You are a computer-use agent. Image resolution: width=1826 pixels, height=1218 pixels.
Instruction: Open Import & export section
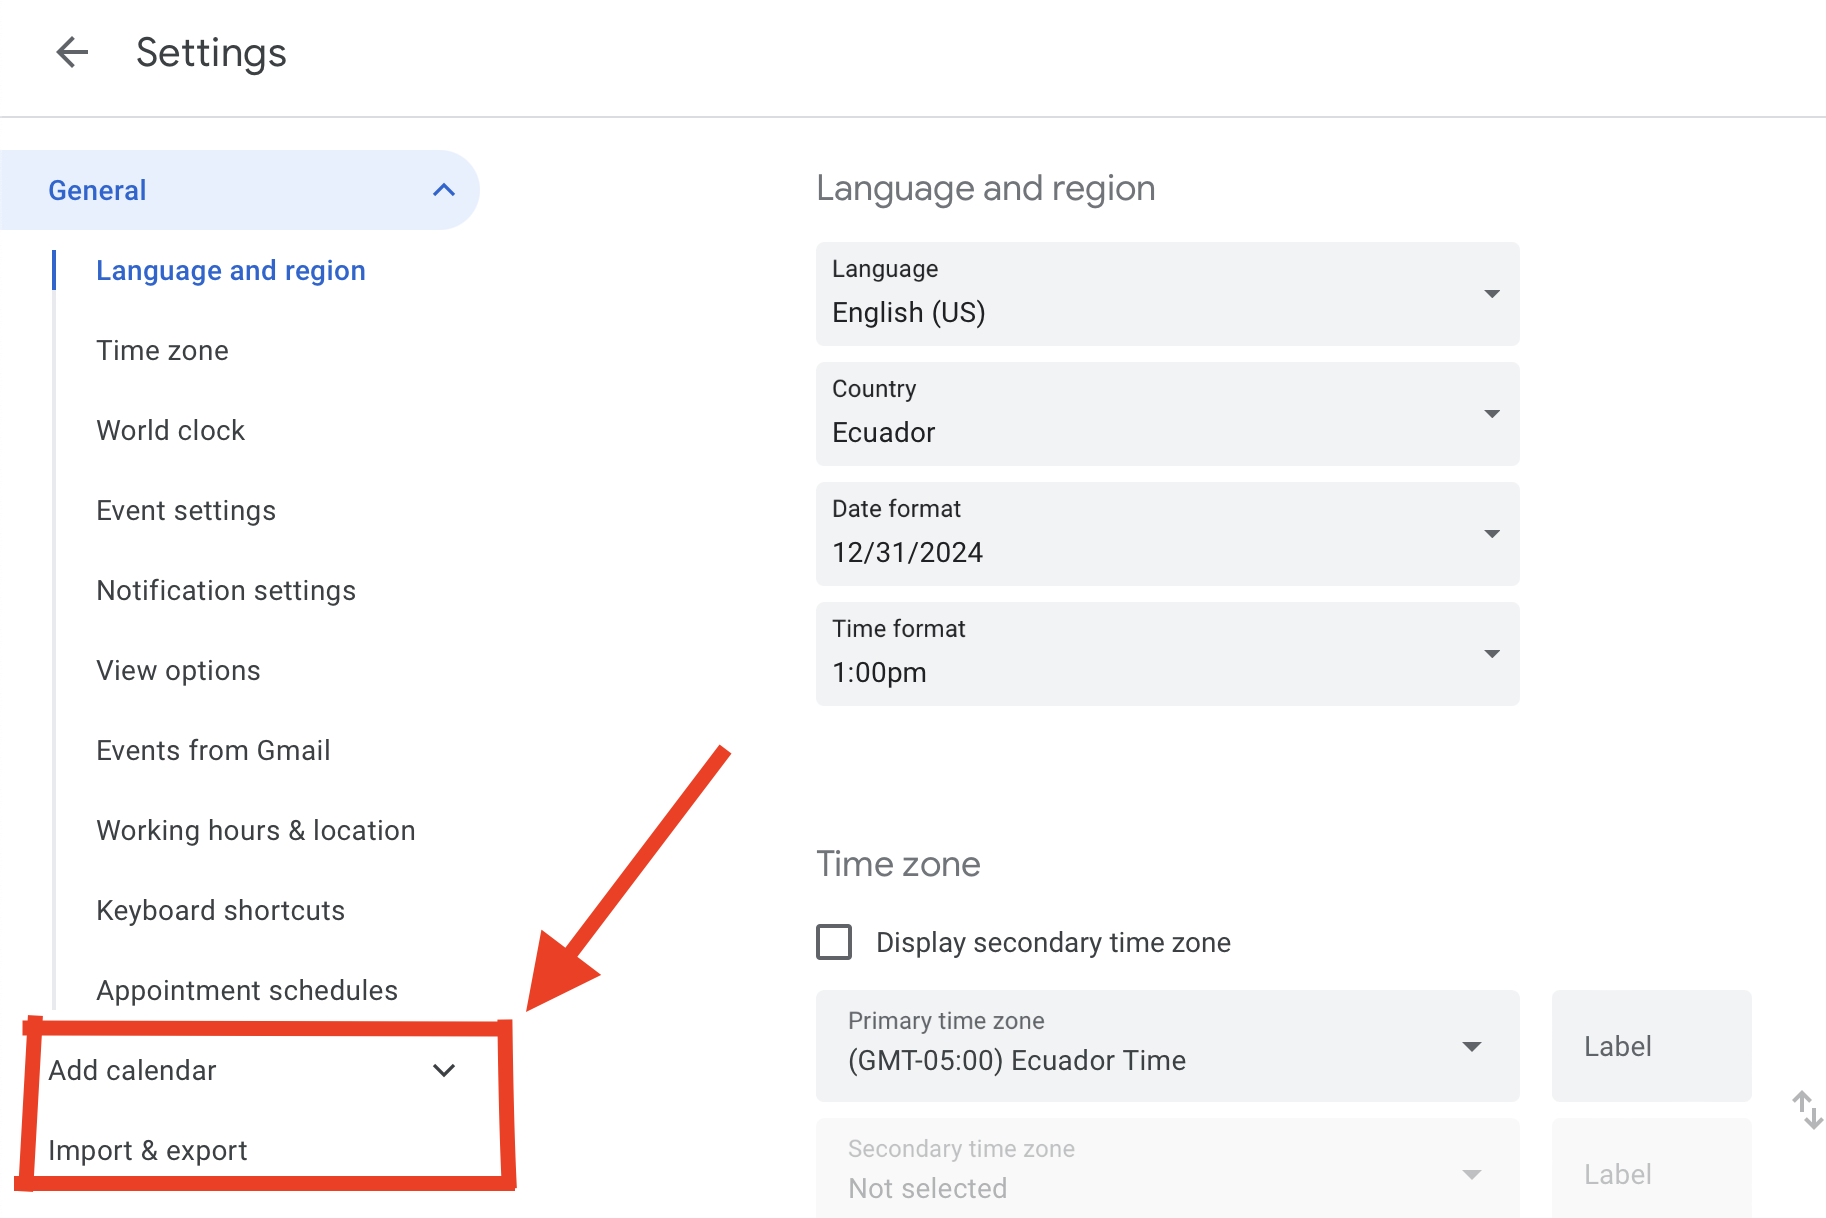tap(148, 1150)
